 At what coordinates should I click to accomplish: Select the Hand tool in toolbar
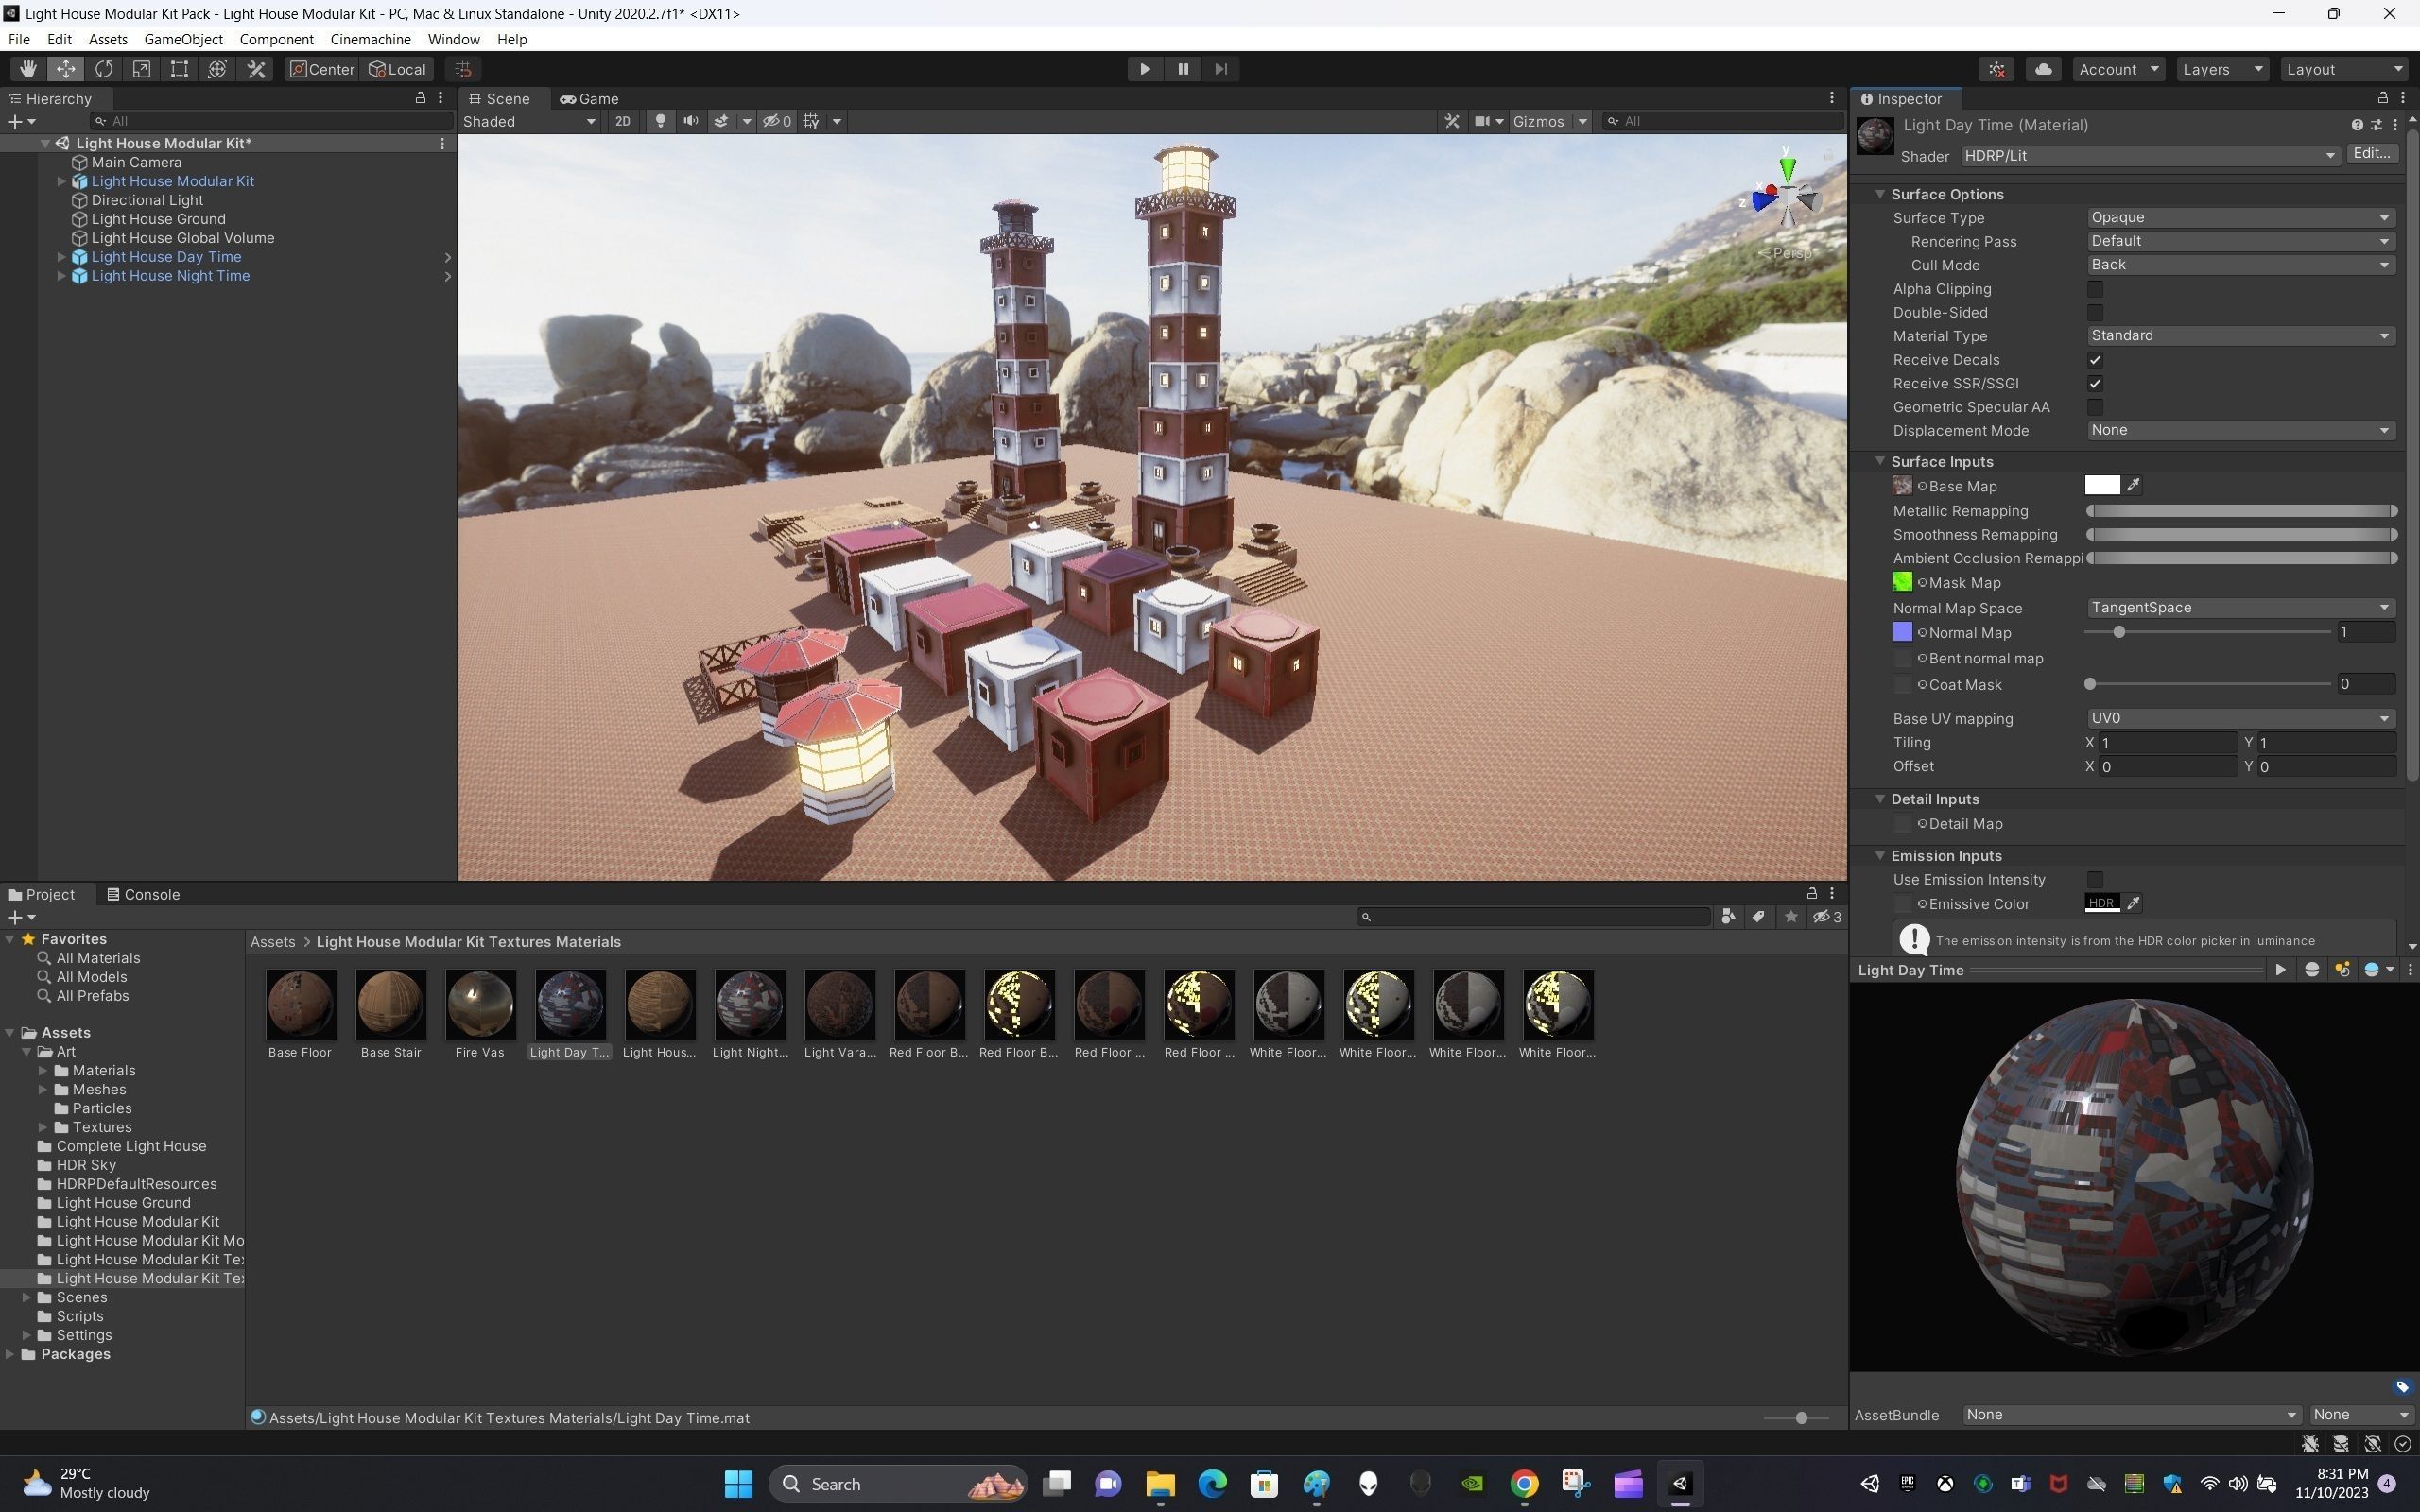[27, 69]
